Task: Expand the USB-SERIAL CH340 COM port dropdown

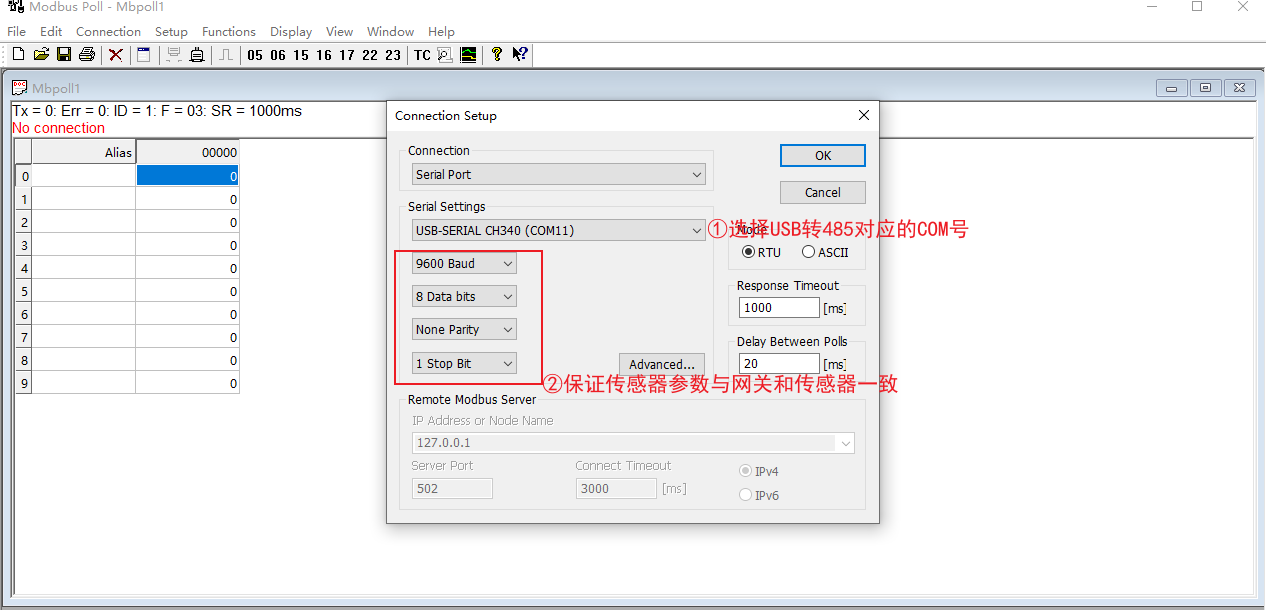Action: tap(558, 231)
